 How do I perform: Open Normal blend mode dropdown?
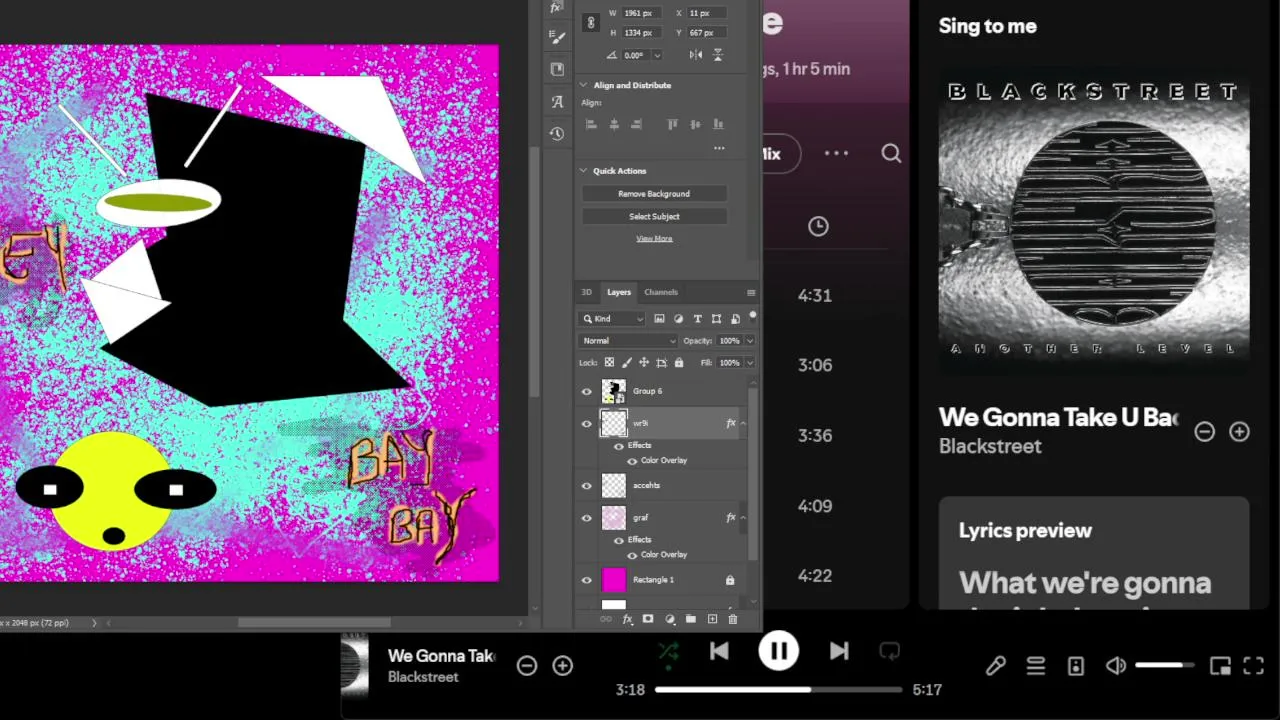click(628, 341)
